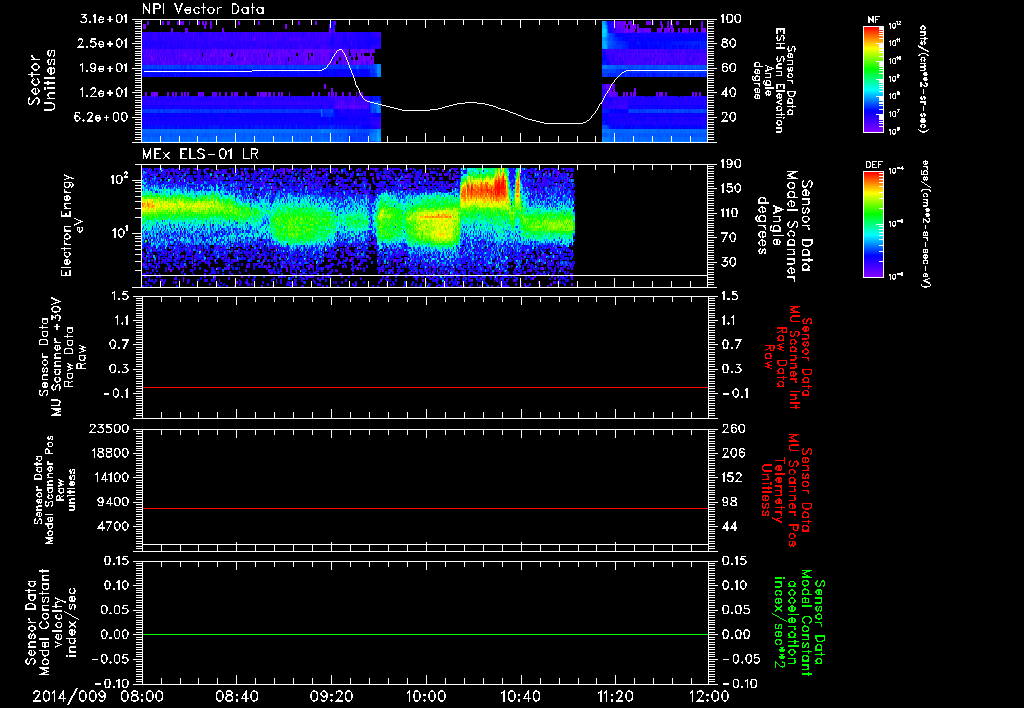This screenshot has width=1024, height=708.
Task: Click the green line in velocity panel
Action: 425,634
